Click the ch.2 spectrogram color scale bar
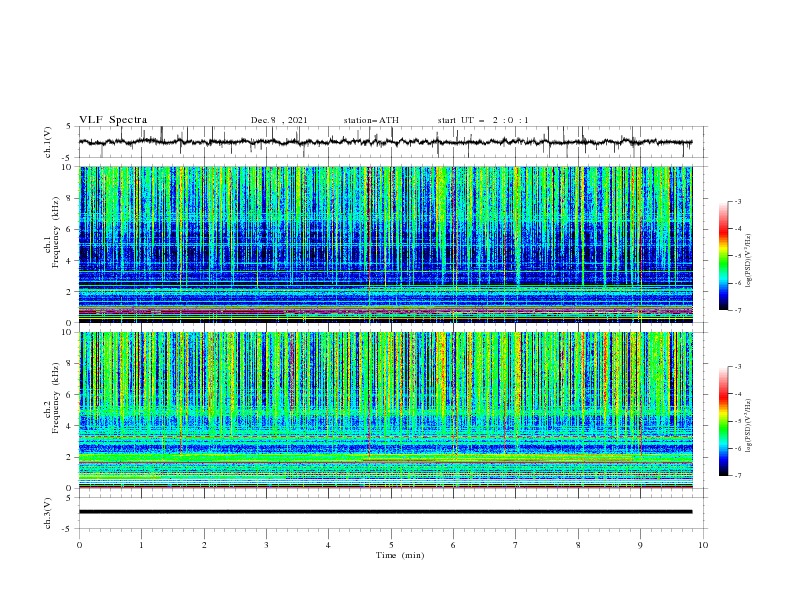 [724, 421]
